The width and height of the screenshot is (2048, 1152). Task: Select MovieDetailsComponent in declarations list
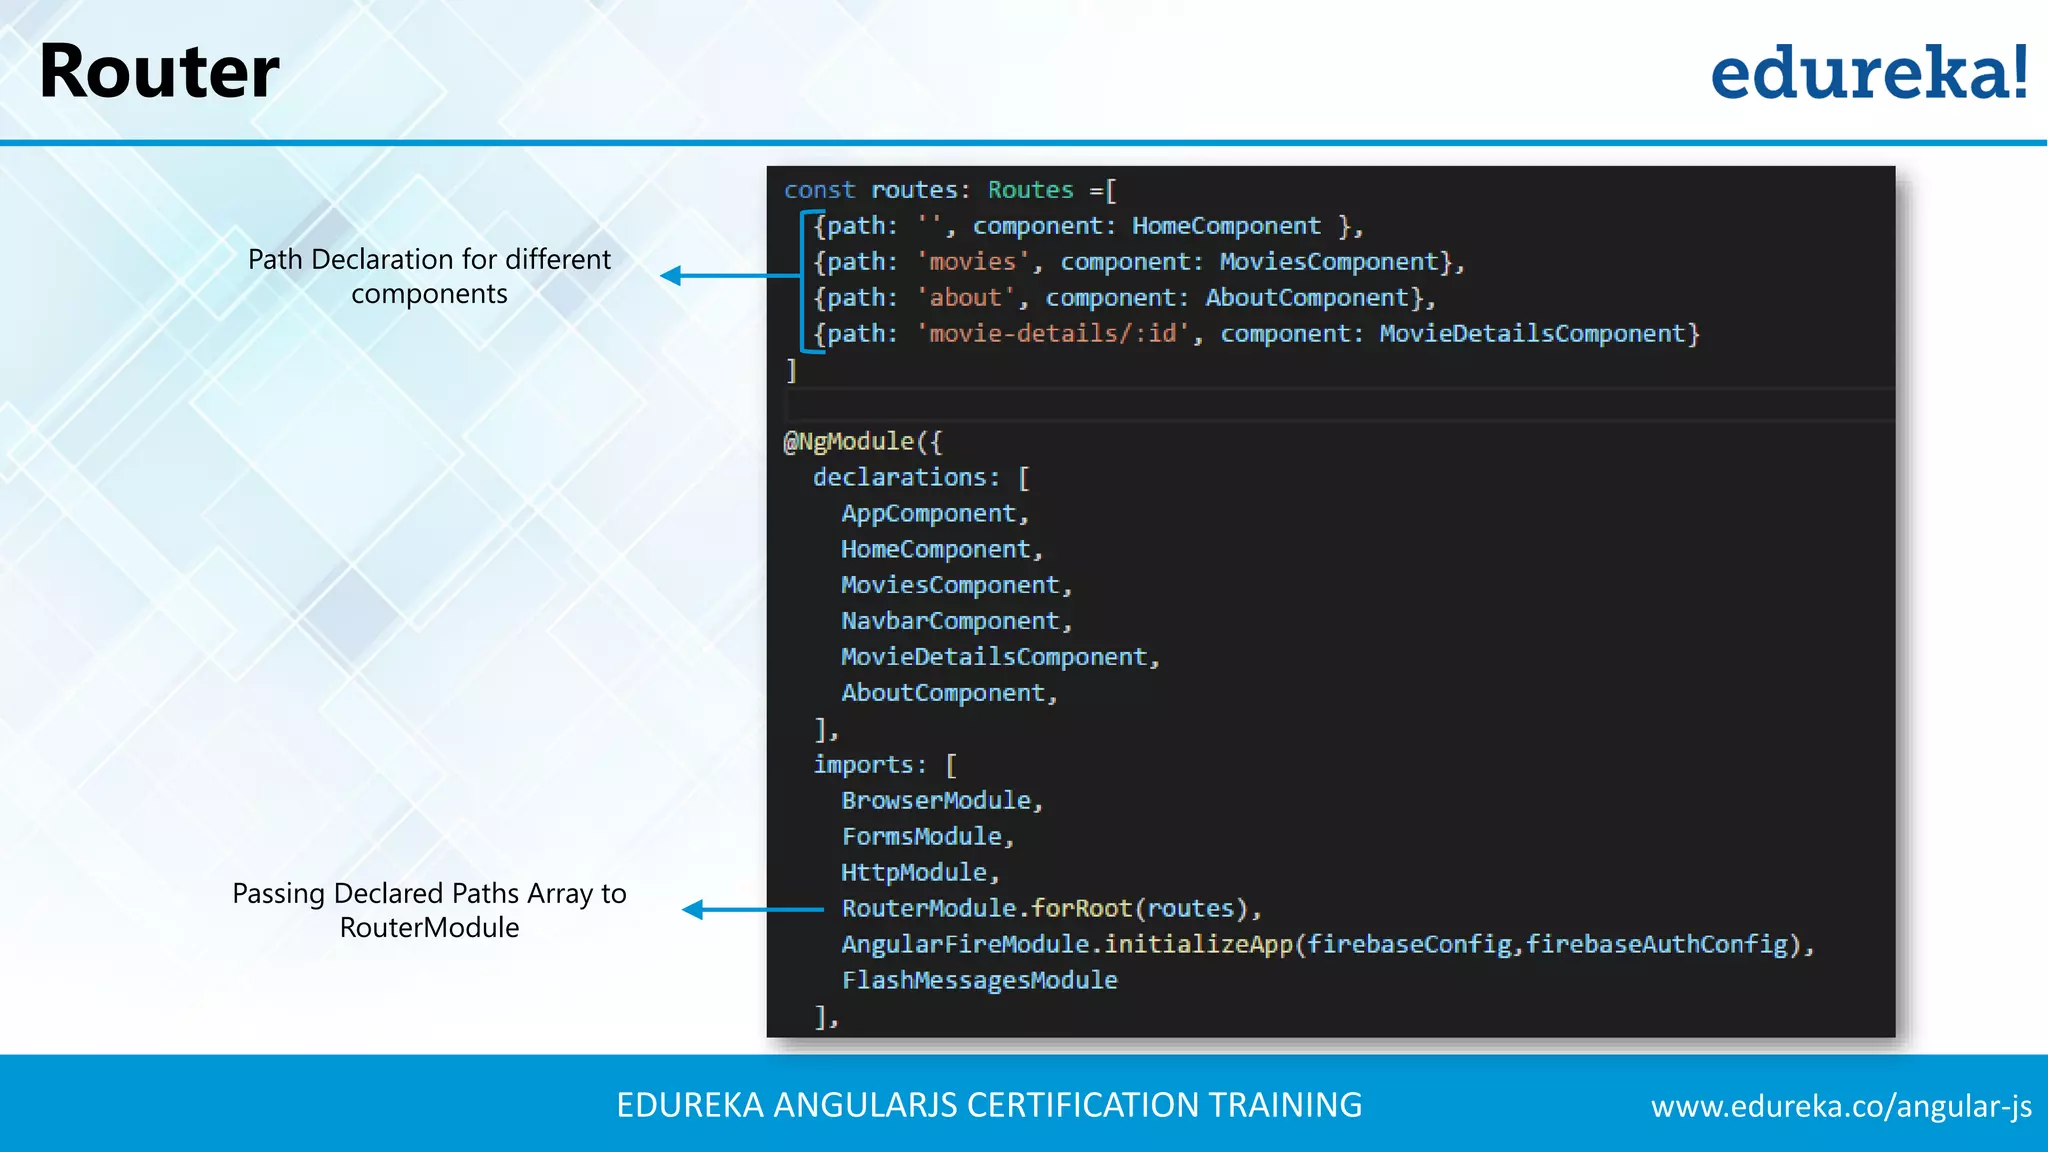[1000, 658]
